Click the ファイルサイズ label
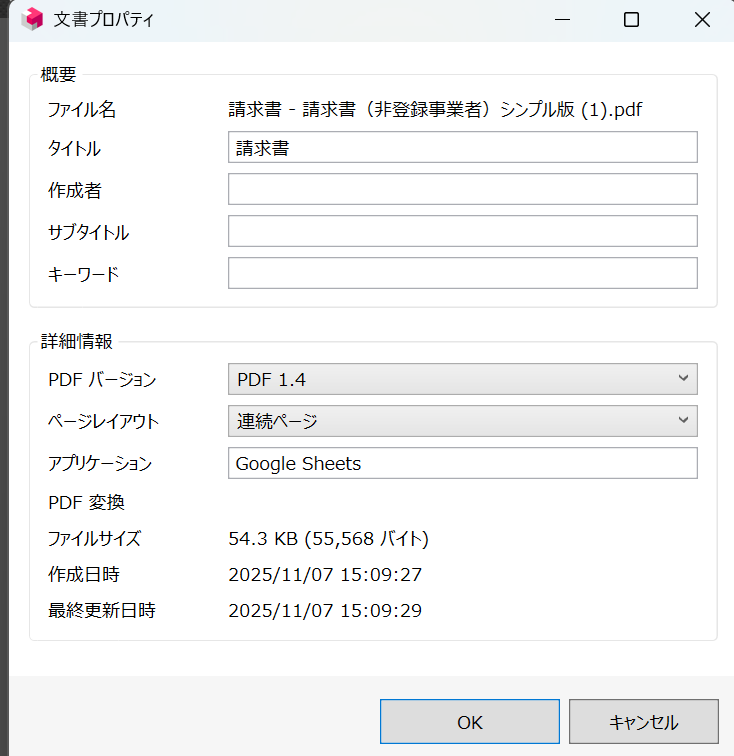Image resolution: width=734 pixels, height=756 pixels. coord(95,539)
